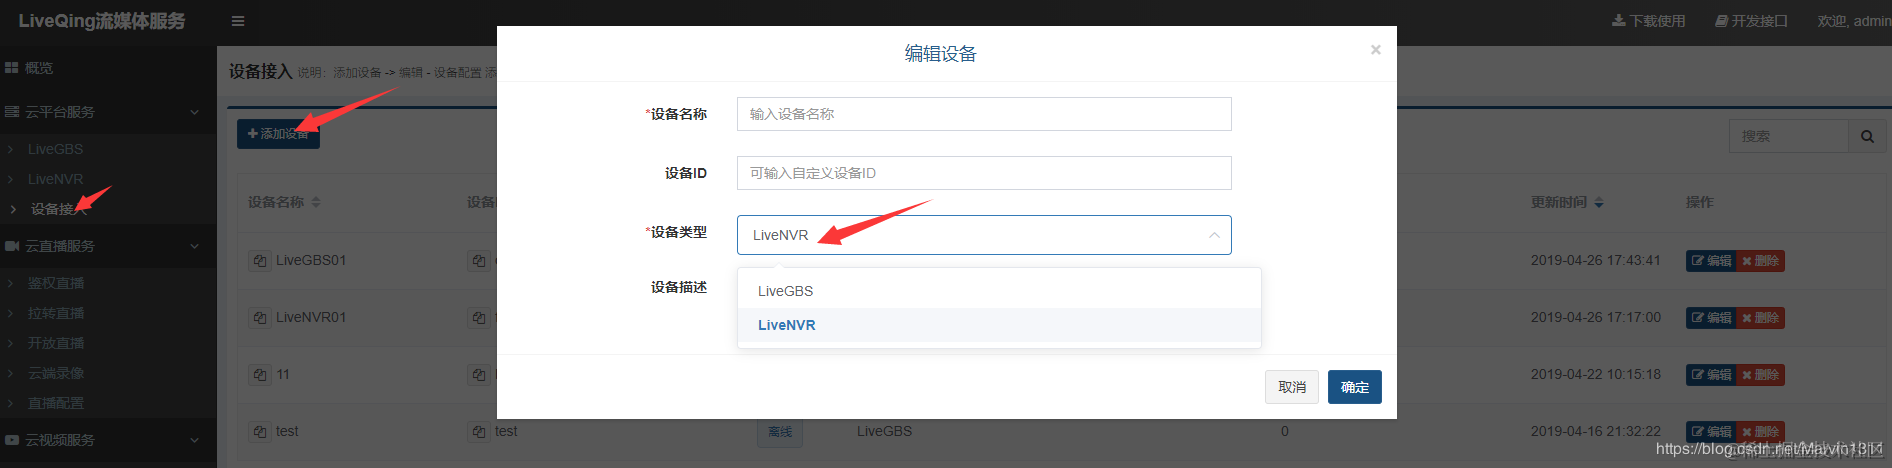Open 拉转直播 in the sidebar
This screenshot has height=468, width=1892.
(x=56, y=313)
